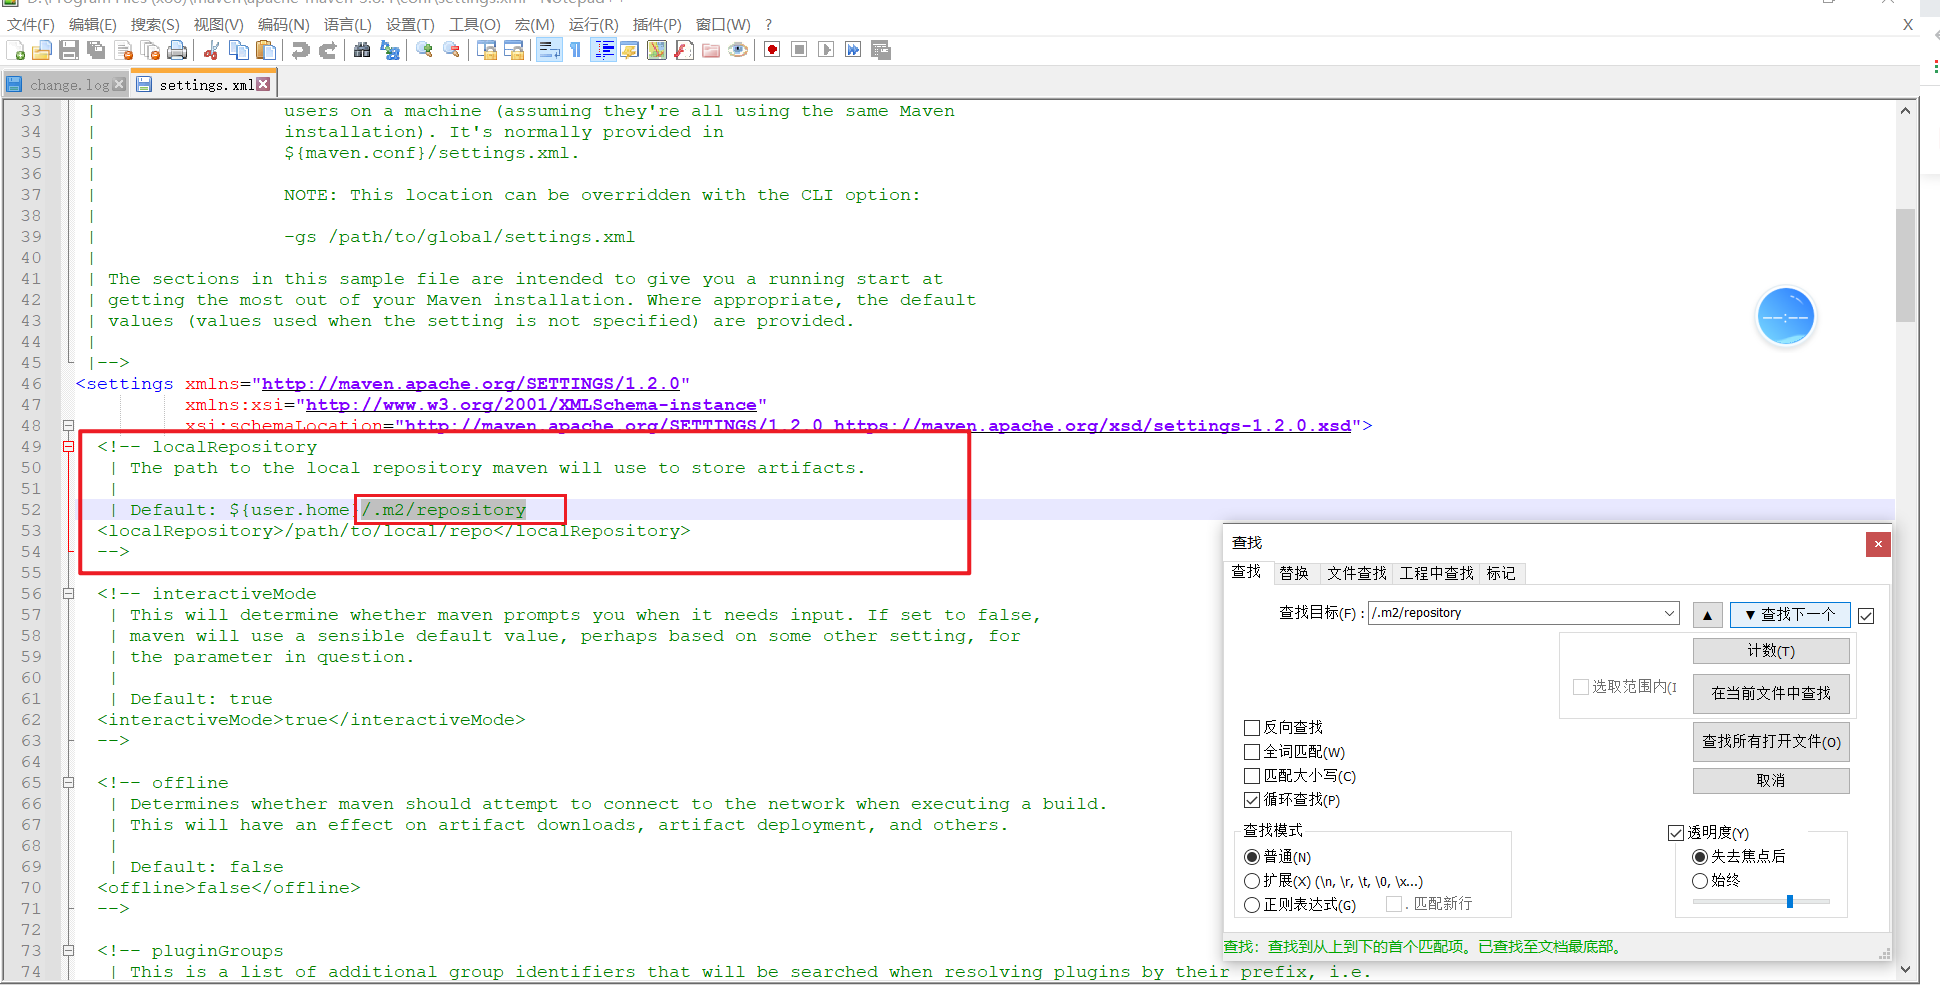Choose the 失去焦点后 transparency option
The image size is (1940, 985).
pos(1700,857)
